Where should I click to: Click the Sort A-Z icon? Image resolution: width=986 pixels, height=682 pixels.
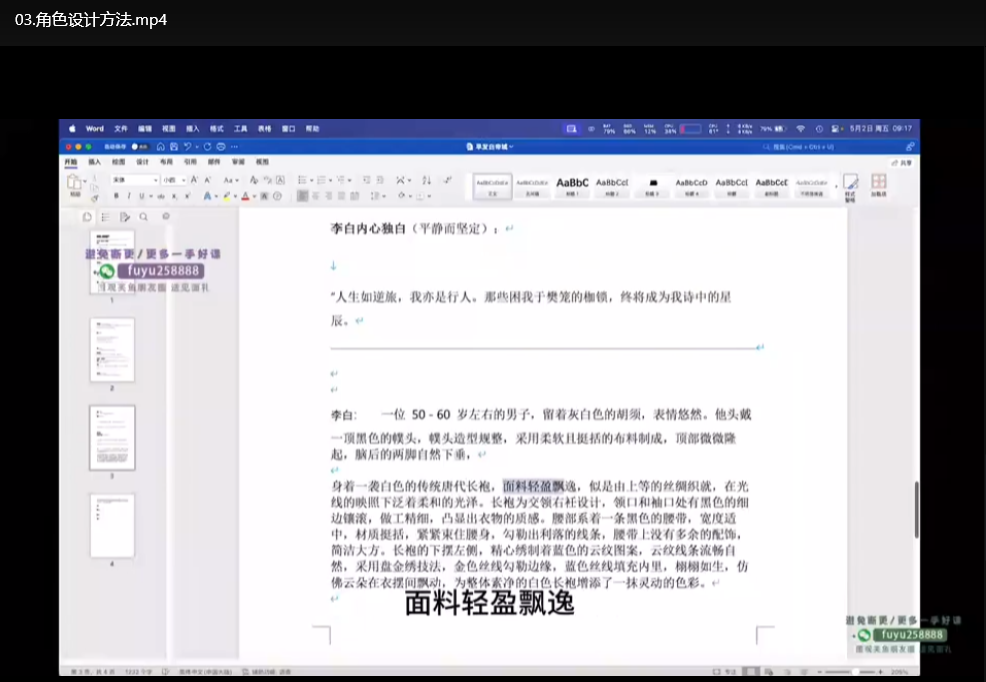[x=426, y=180]
